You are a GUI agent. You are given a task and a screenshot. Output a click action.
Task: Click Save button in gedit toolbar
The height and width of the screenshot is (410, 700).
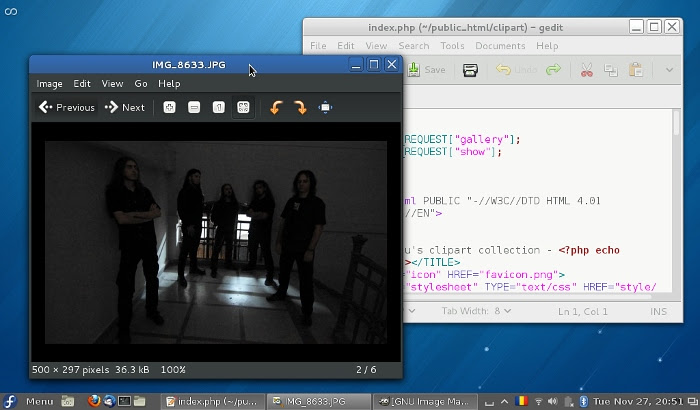tap(426, 70)
